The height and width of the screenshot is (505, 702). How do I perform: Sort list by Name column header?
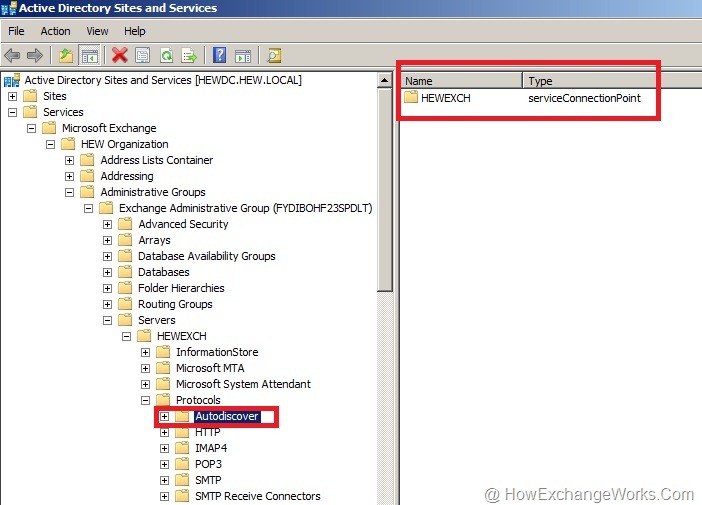(x=462, y=81)
